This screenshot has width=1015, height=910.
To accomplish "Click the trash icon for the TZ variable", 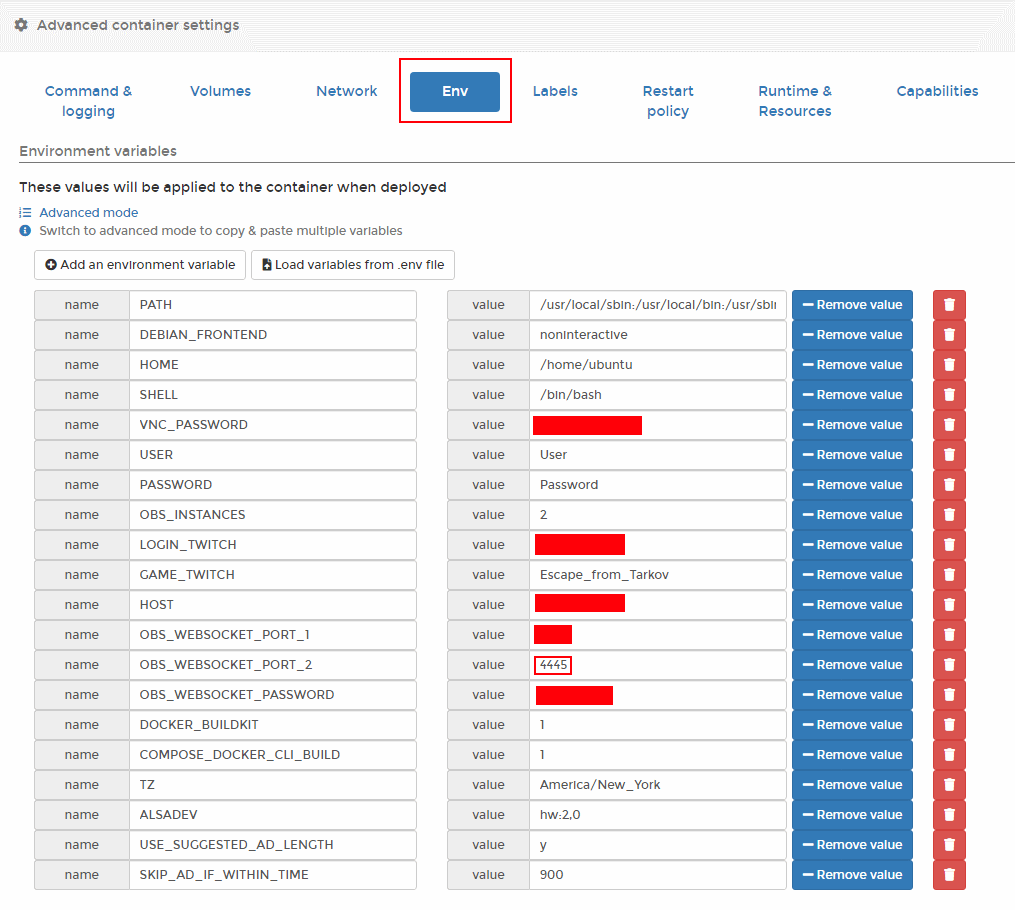I will click(x=949, y=785).
